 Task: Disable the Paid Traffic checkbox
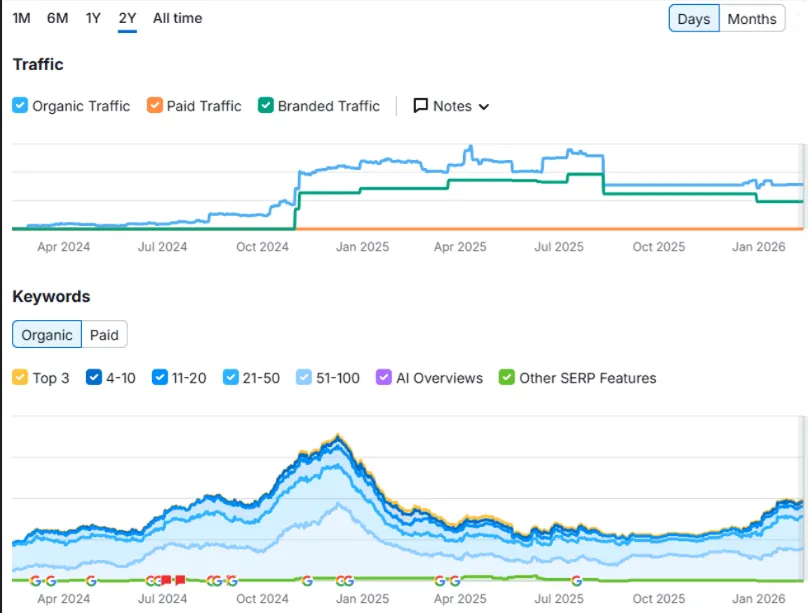pos(156,105)
